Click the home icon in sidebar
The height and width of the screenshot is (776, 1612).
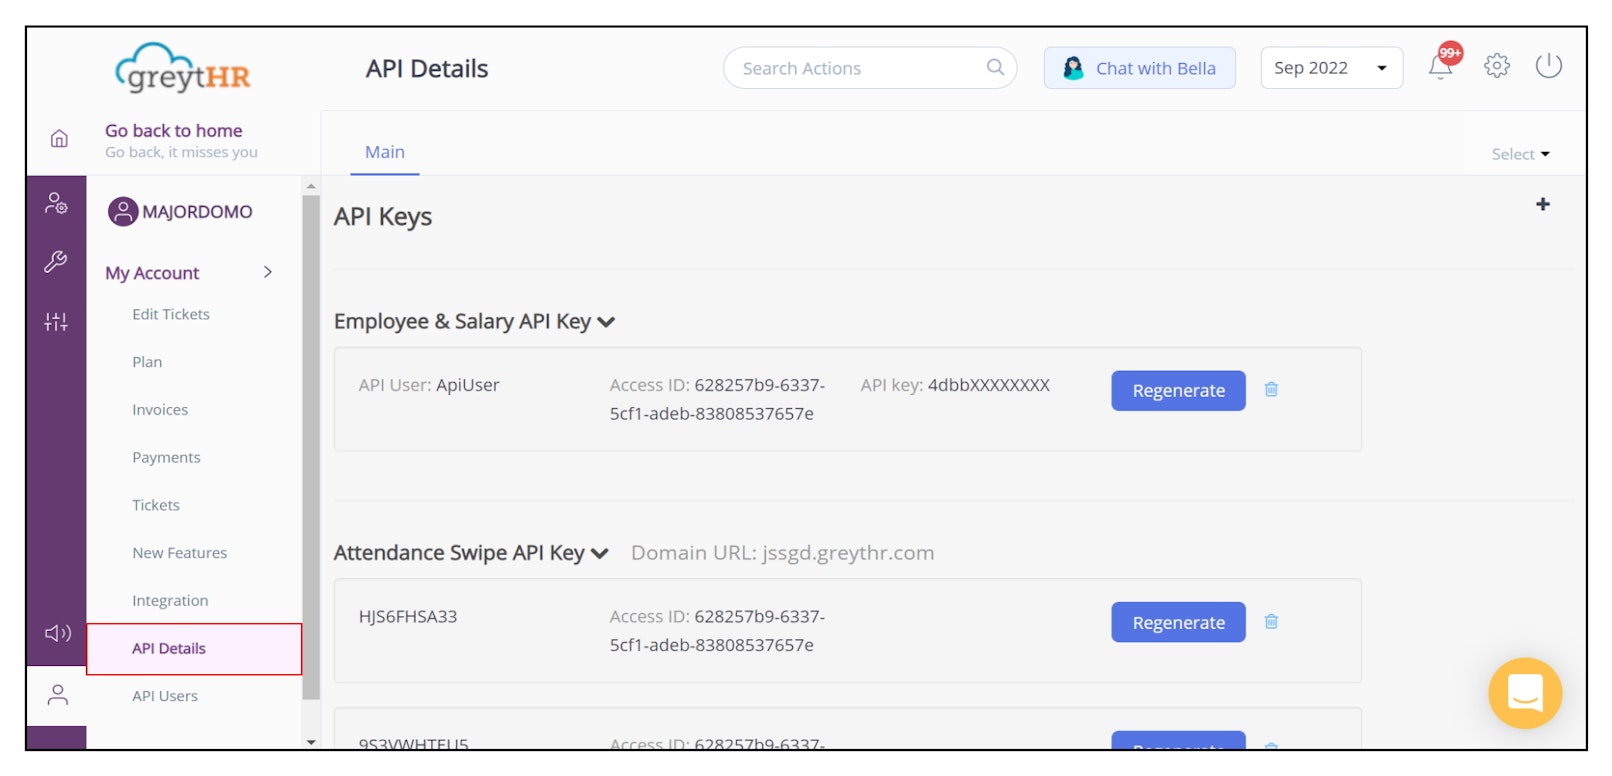point(59,139)
